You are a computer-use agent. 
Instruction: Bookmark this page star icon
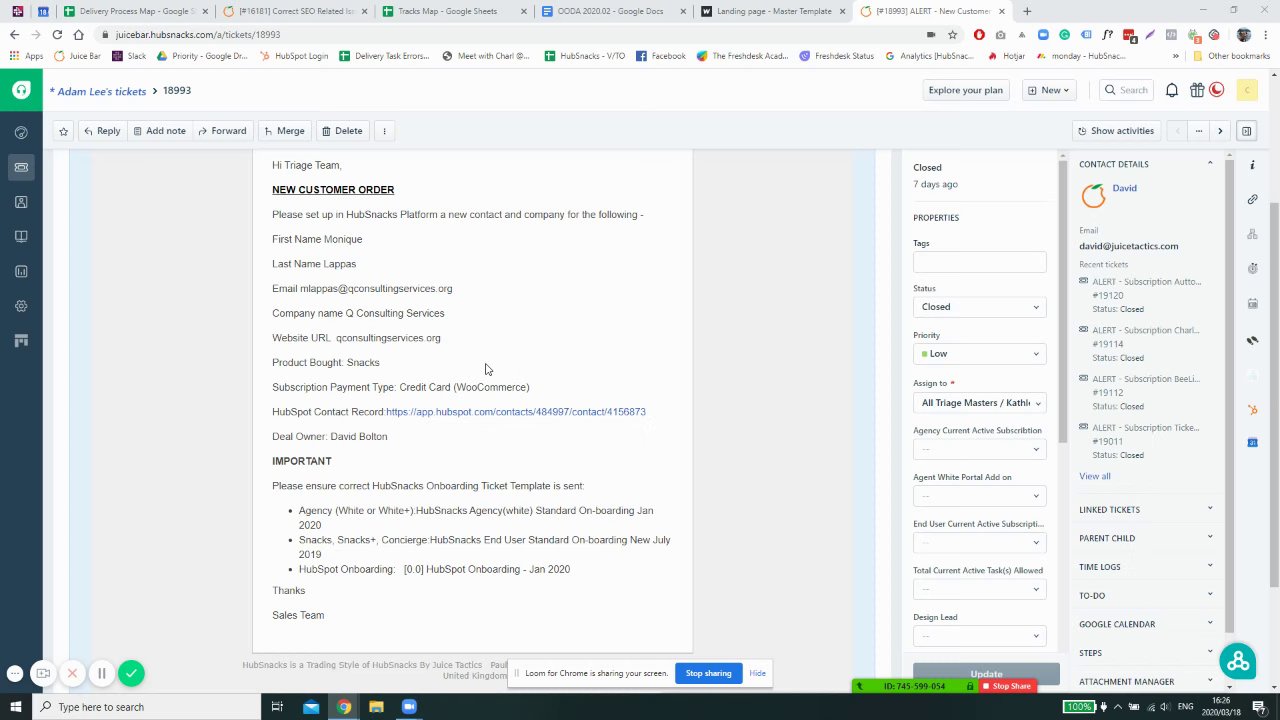click(952, 34)
